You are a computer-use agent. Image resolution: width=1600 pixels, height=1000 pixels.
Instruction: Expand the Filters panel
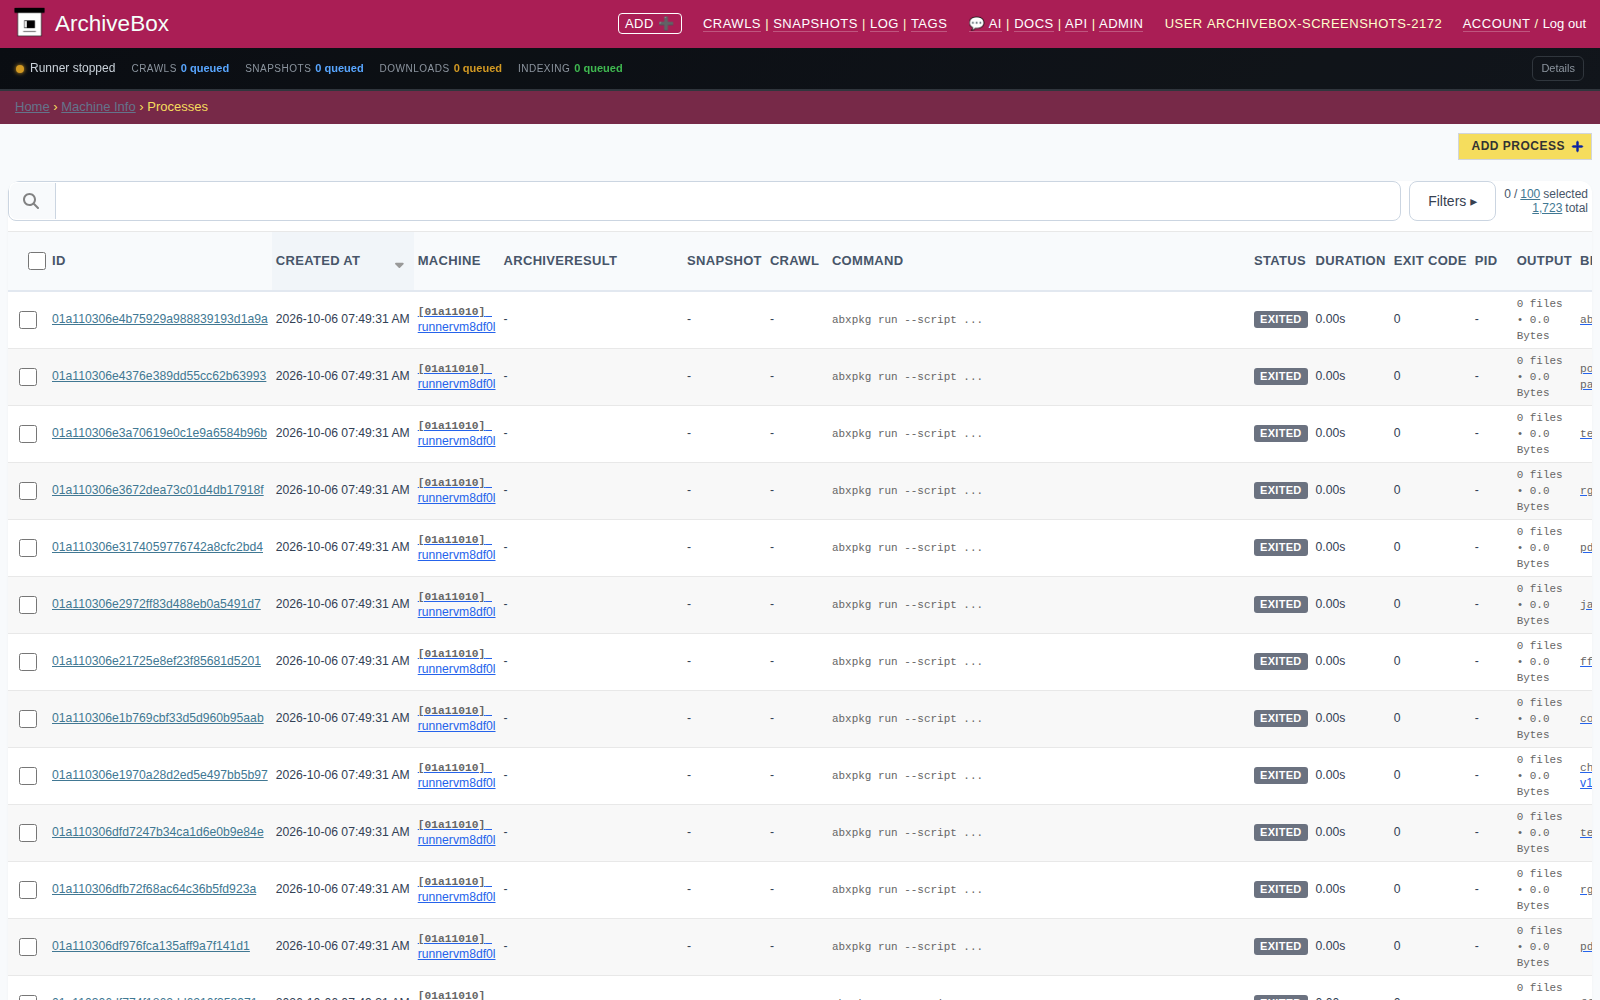pyautogui.click(x=1452, y=201)
